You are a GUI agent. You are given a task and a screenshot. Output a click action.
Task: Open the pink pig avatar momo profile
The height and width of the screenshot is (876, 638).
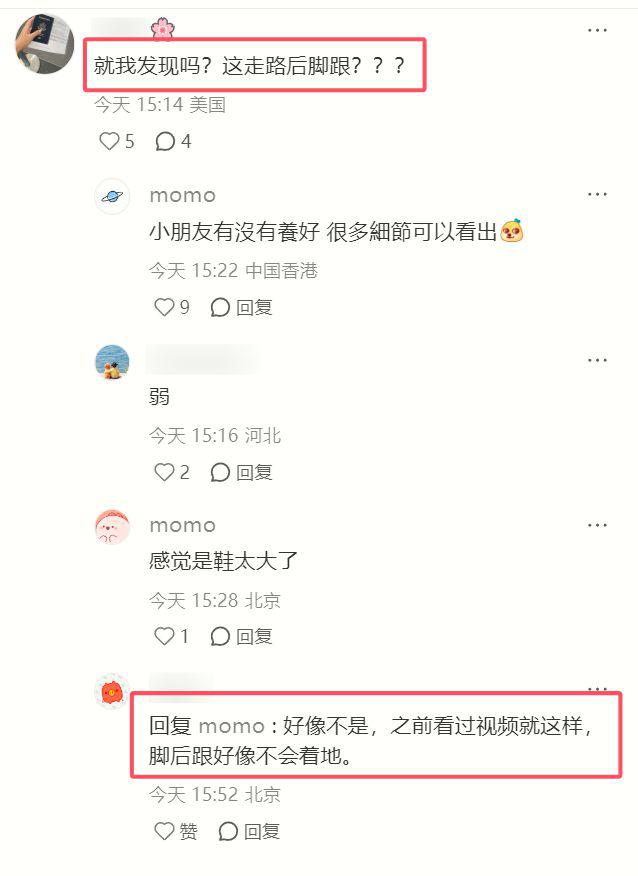[x=112, y=527]
